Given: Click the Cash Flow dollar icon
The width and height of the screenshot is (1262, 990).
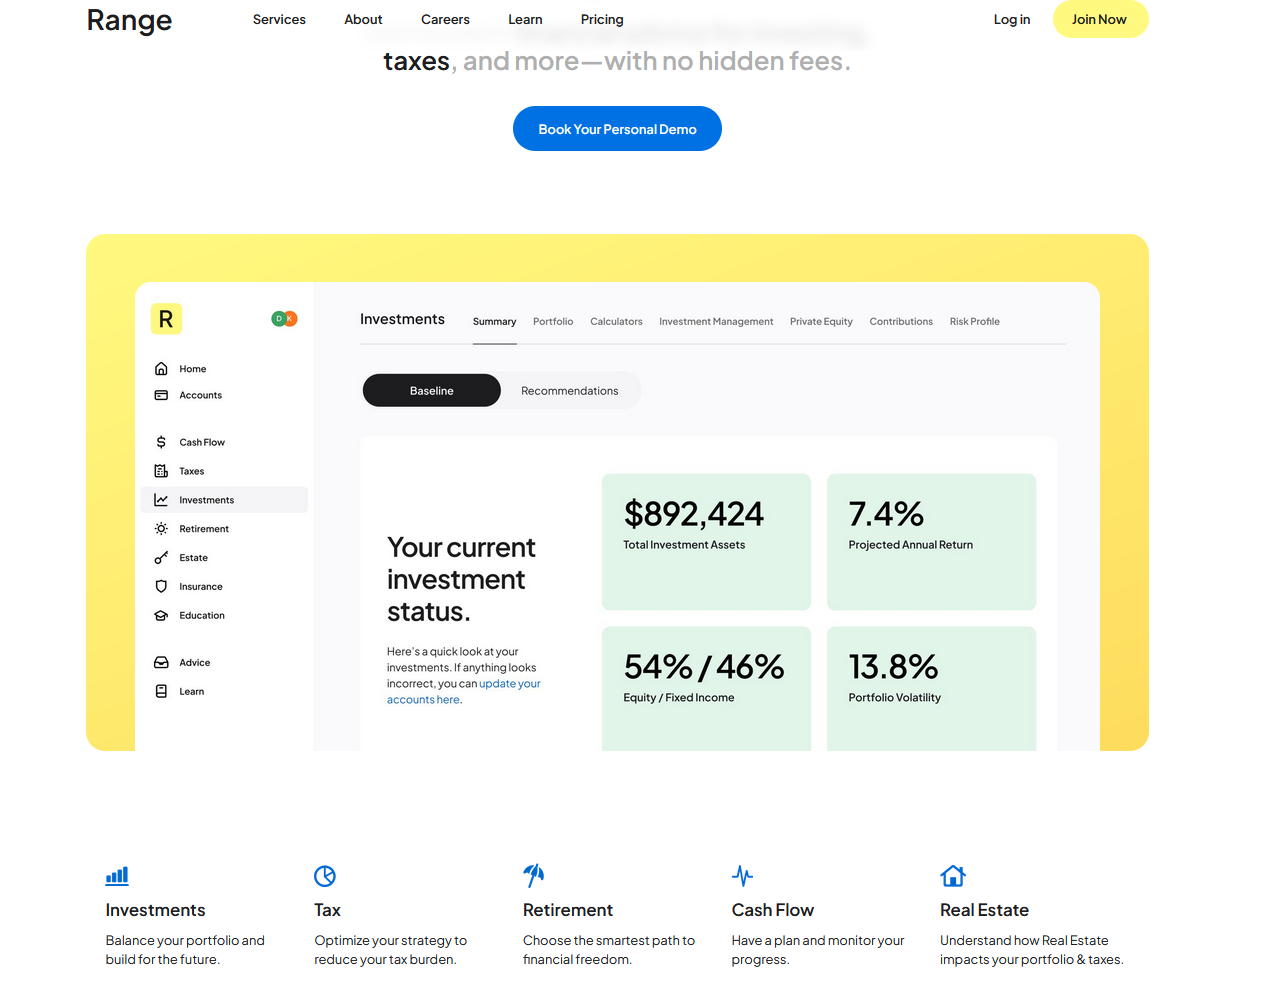Looking at the screenshot, I should pos(161,442).
